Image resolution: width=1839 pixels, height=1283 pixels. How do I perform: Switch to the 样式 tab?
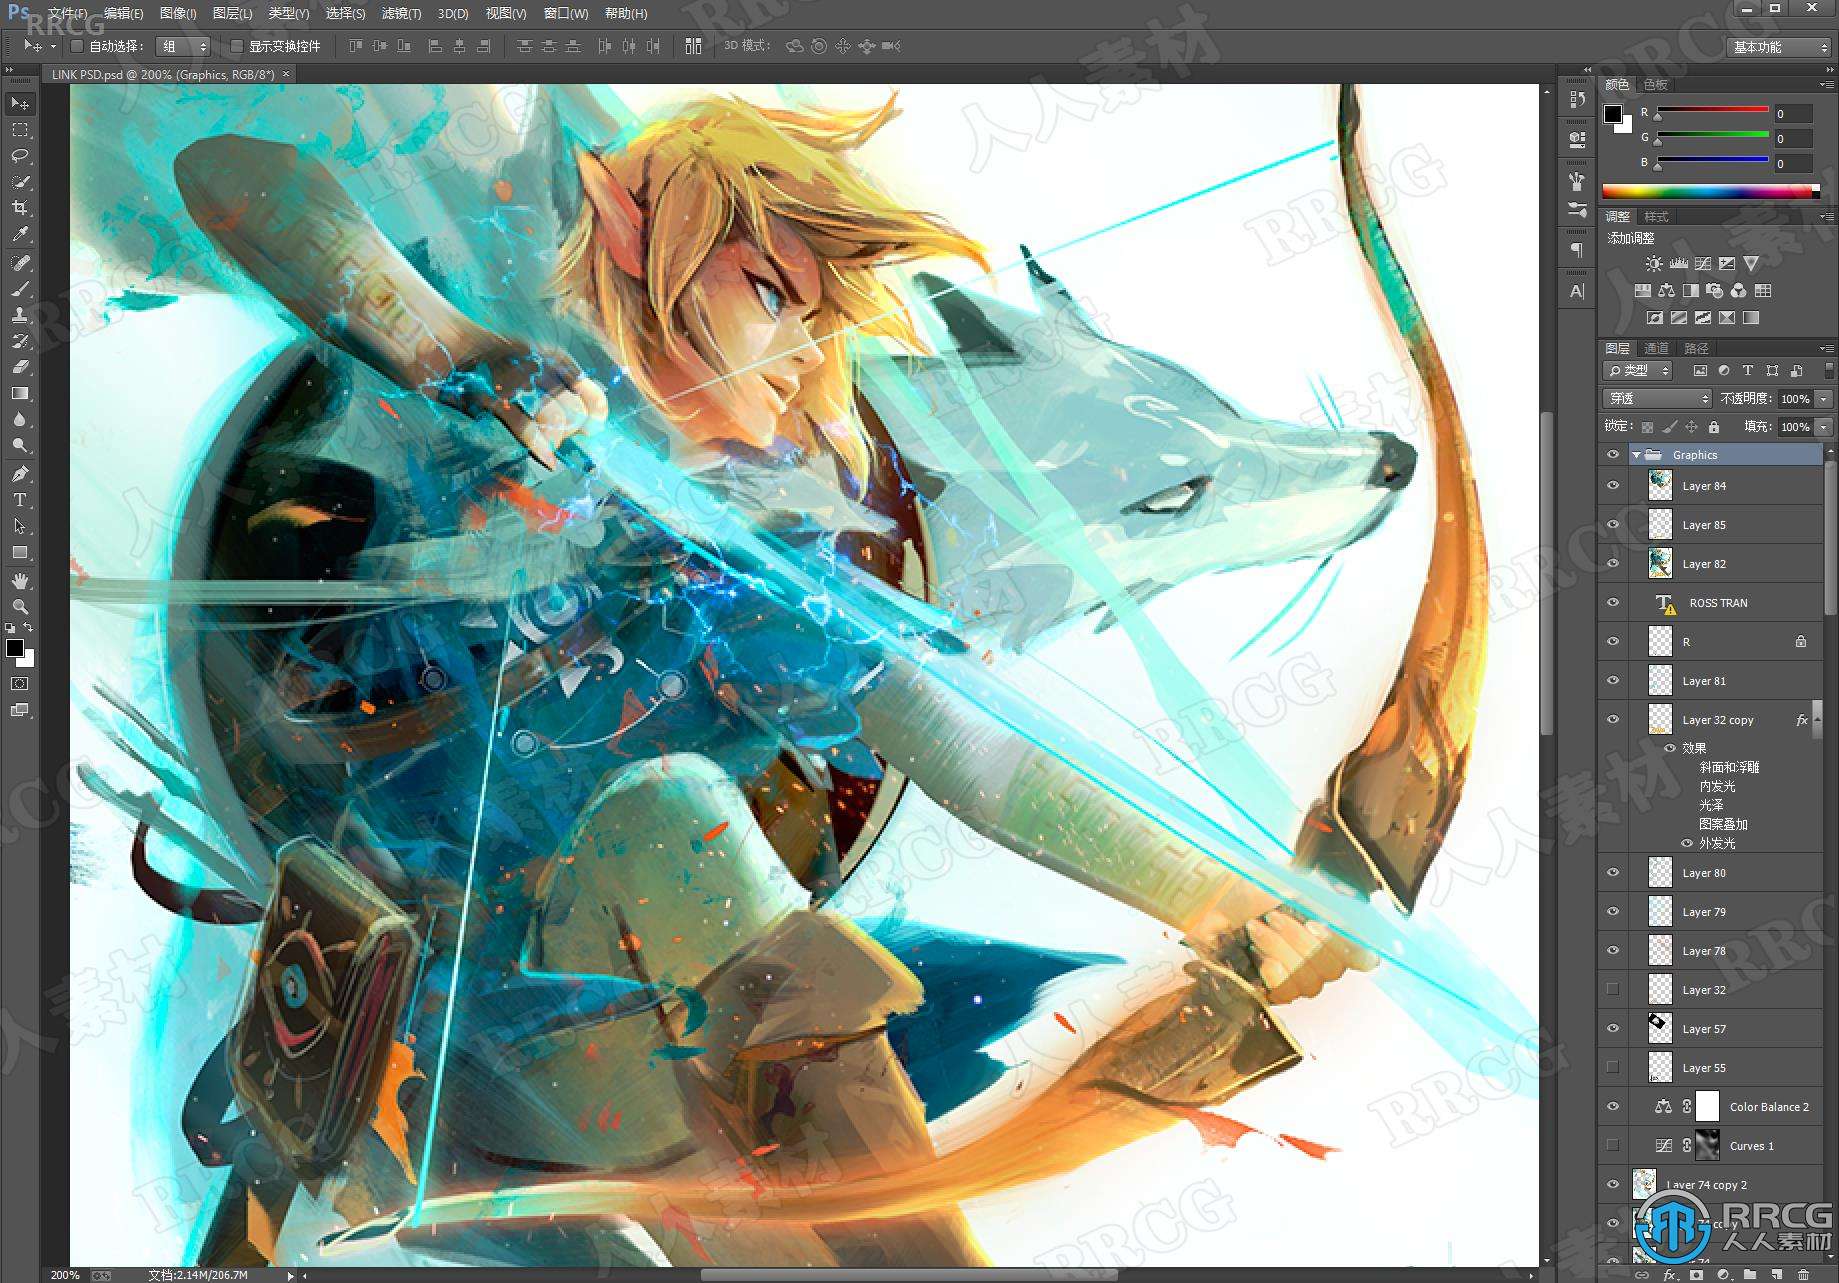pyautogui.click(x=1657, y=217)
